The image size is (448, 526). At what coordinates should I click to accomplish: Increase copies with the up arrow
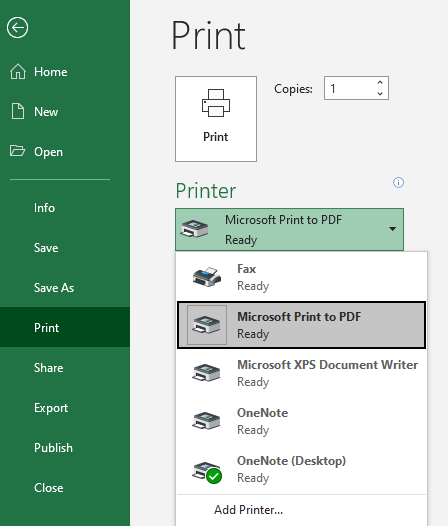pyautogui.click(x=380, y=82)
